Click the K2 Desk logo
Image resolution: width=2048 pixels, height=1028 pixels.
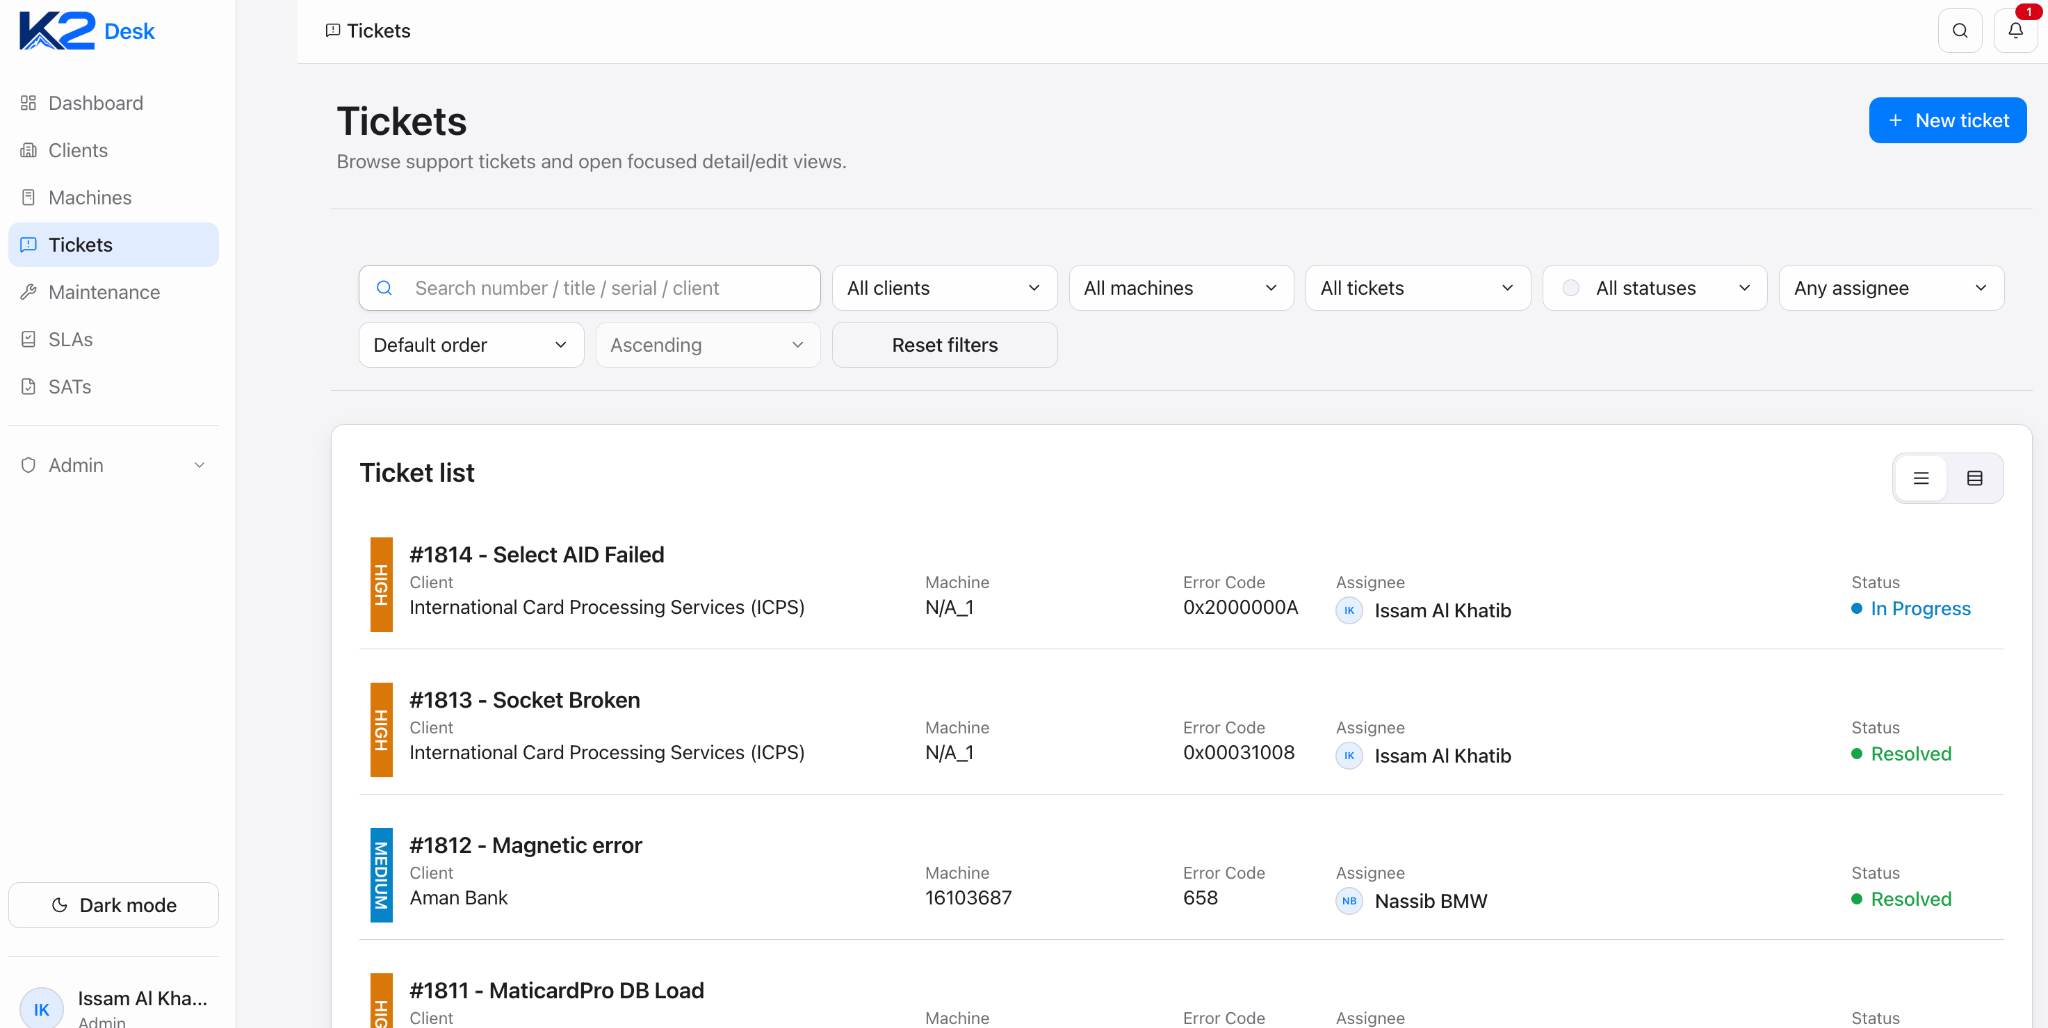87,31
